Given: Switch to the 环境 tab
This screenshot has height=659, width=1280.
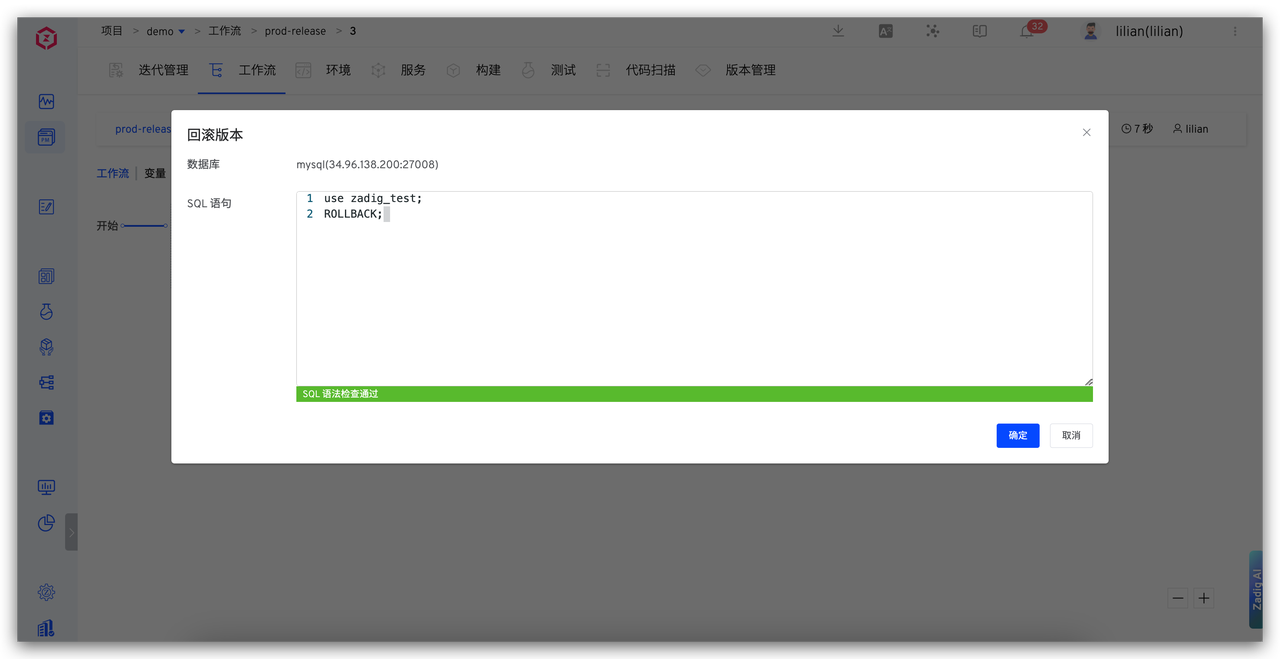Looking at the screenshot, I should click(x=338, y=70).
